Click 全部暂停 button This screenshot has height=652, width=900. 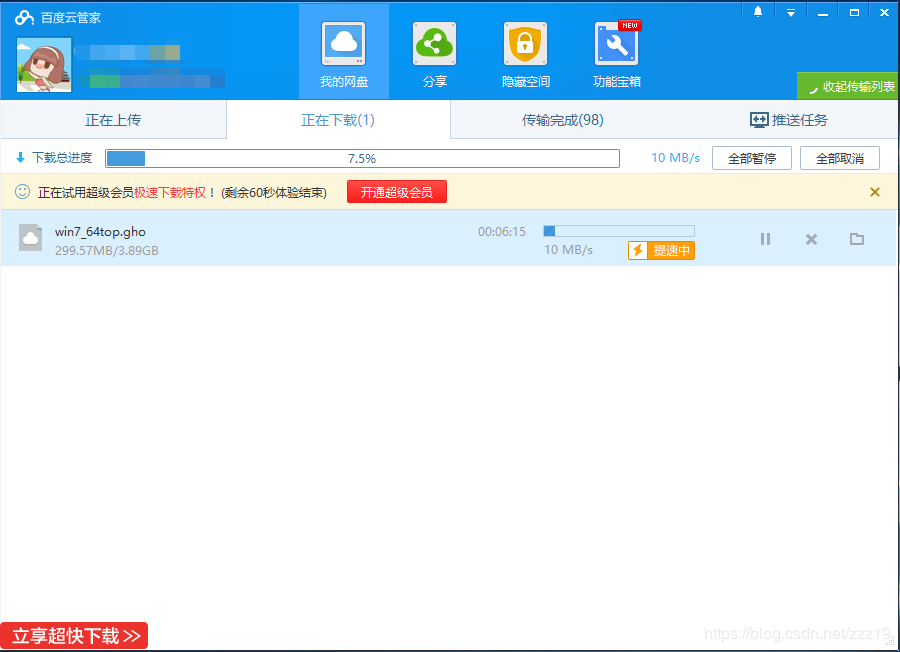tap(751, 158)
